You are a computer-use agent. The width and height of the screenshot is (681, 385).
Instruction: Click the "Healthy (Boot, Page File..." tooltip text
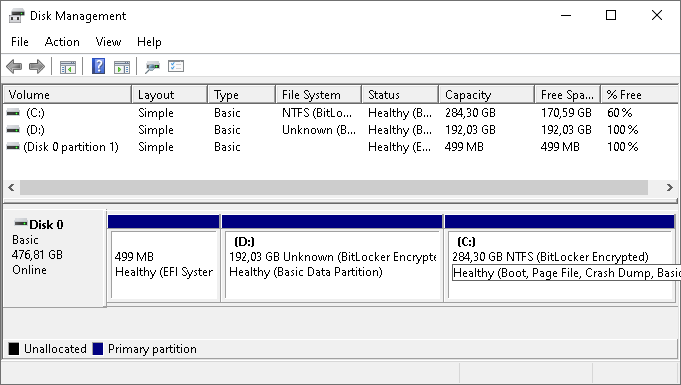coord(566,273)
